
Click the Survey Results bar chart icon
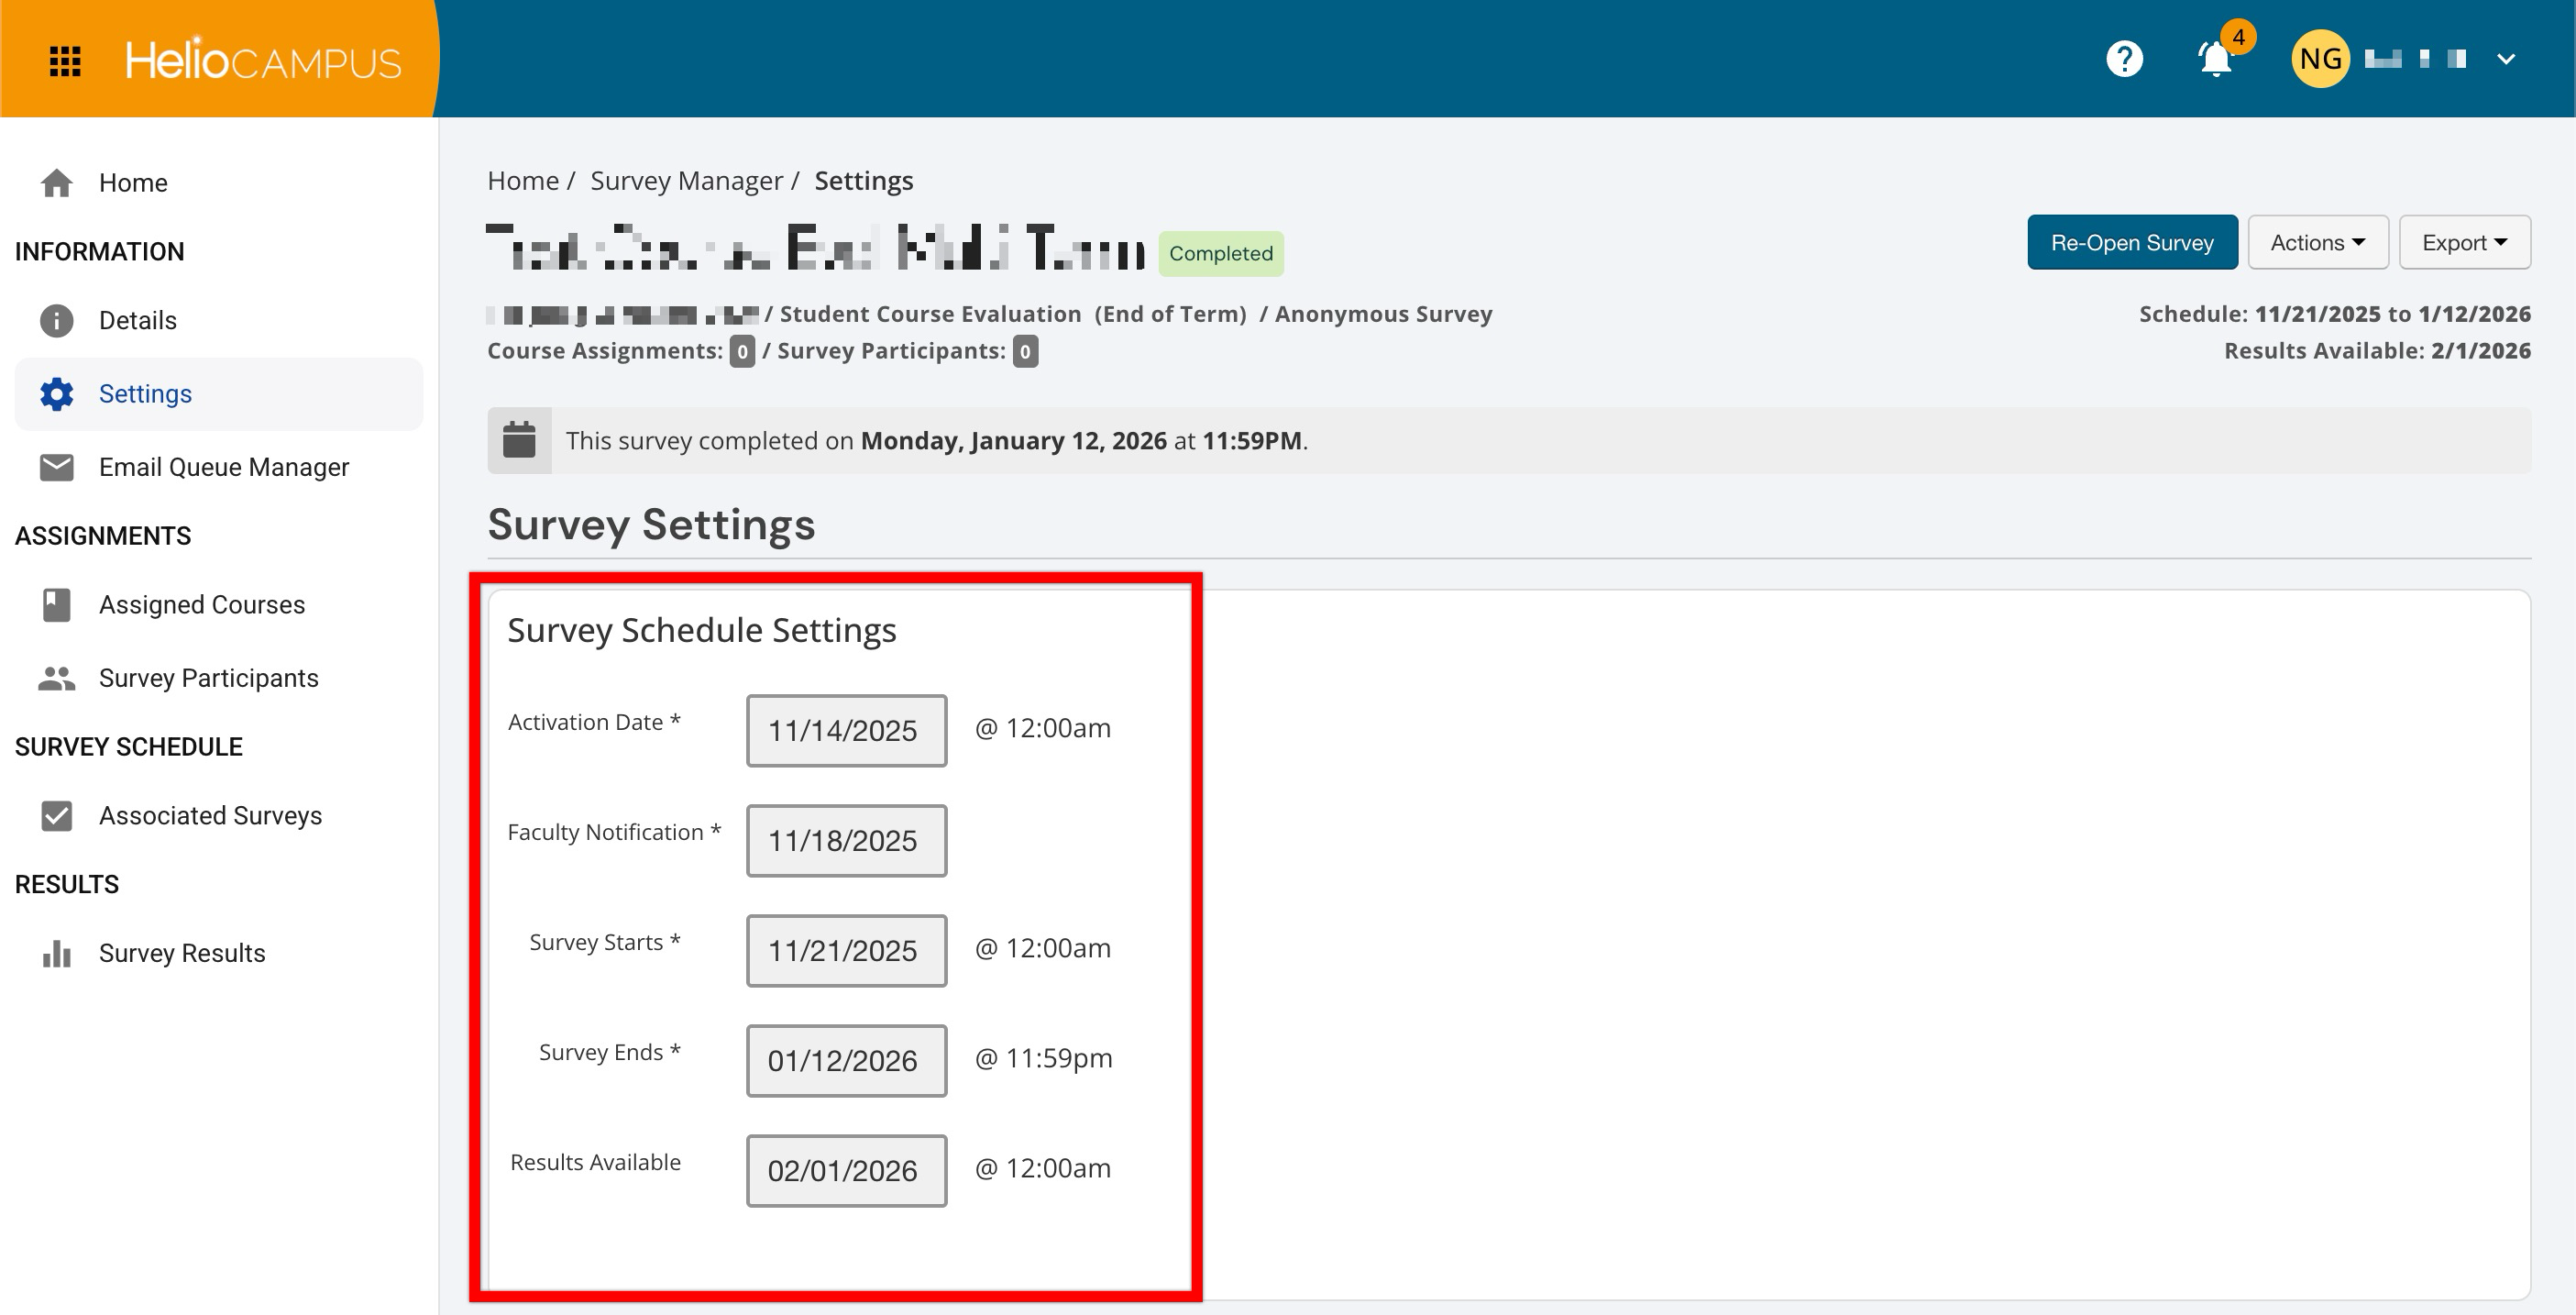(x=57, y=954)
